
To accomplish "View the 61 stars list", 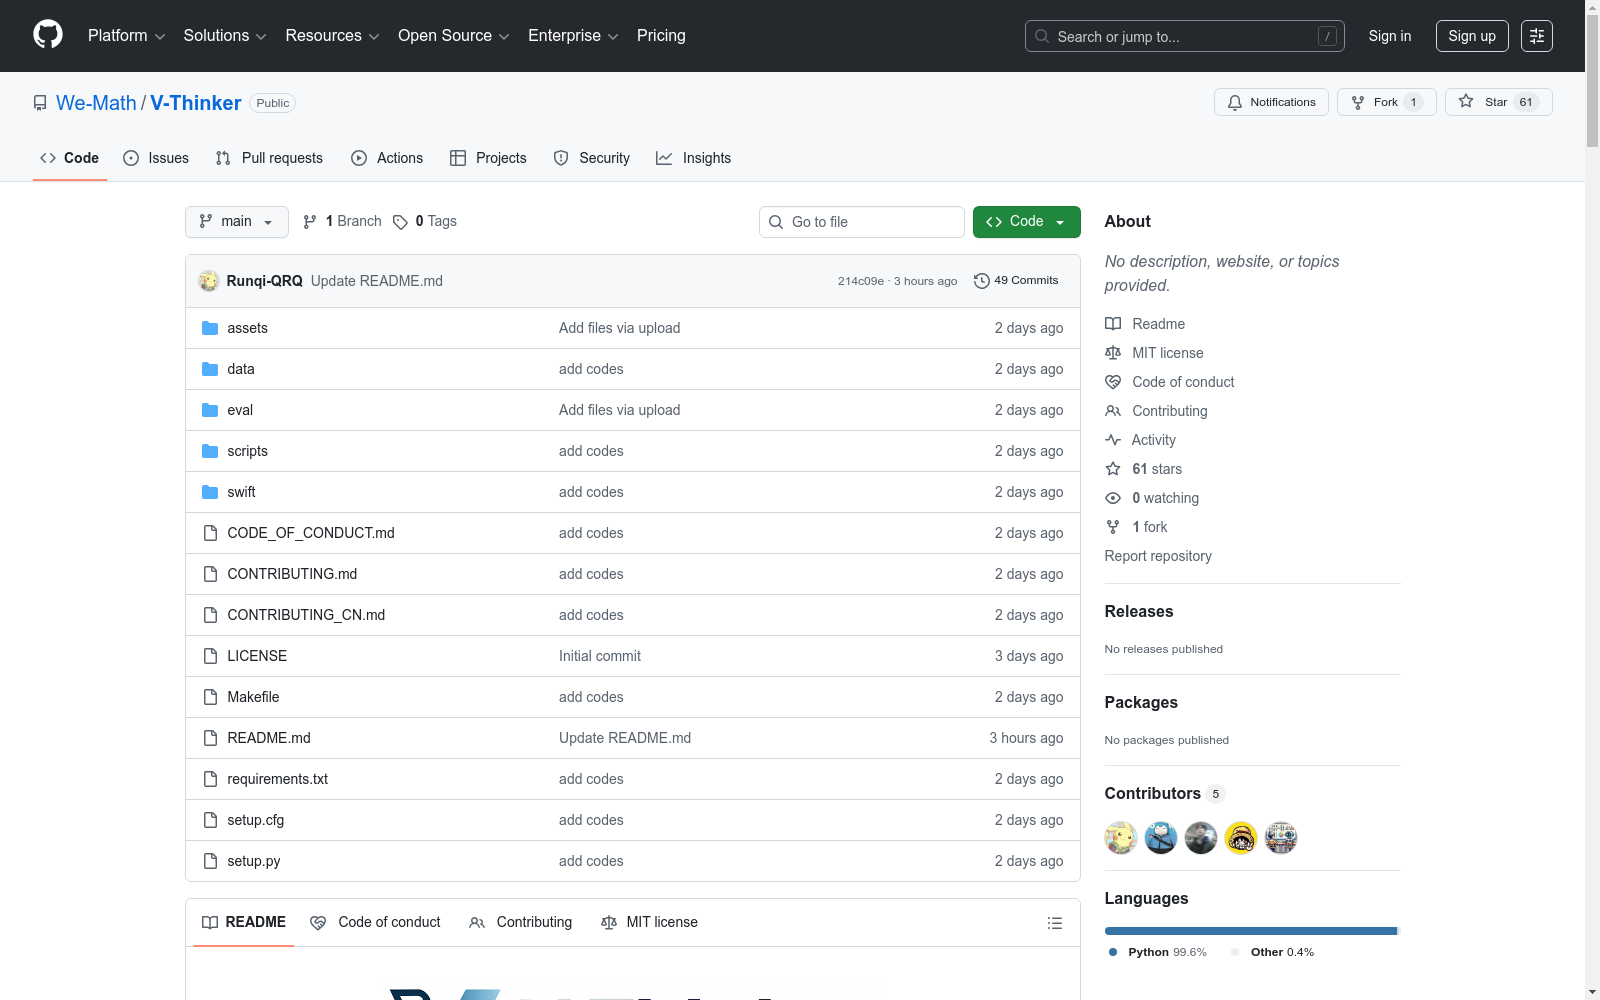I will tap(1144, 469).
